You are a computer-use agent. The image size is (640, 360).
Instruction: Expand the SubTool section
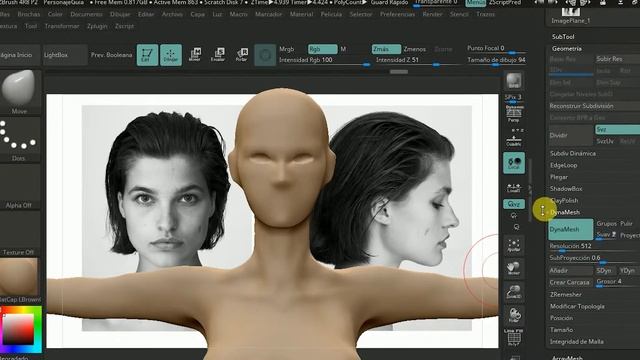click(x=563, y=37)
